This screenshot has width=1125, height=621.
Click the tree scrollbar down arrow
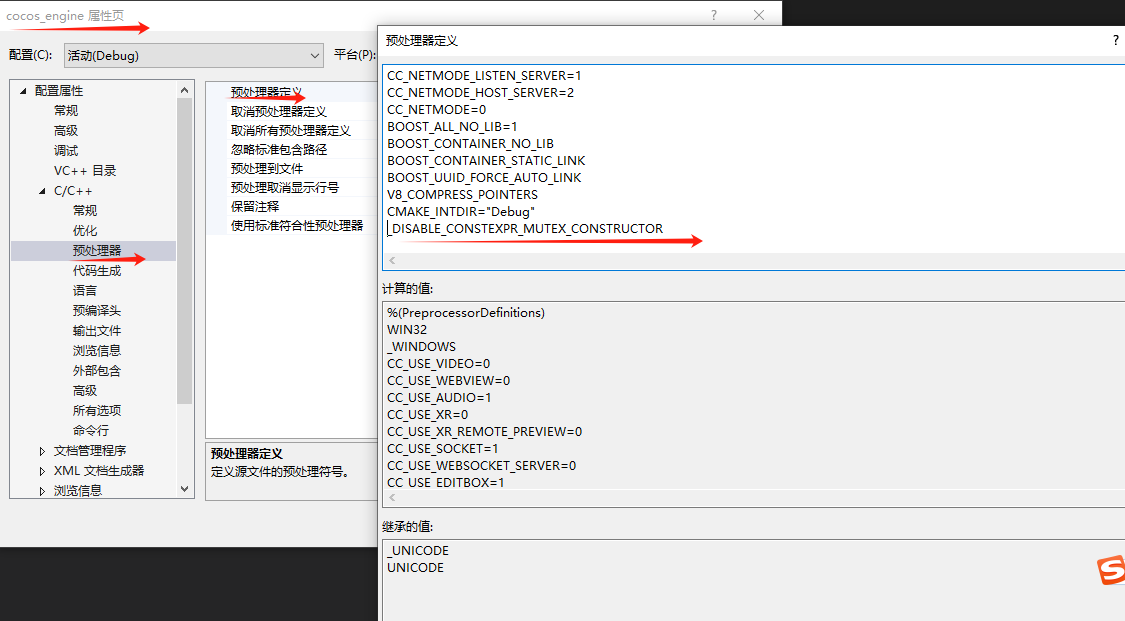click(x=184, y=489)
